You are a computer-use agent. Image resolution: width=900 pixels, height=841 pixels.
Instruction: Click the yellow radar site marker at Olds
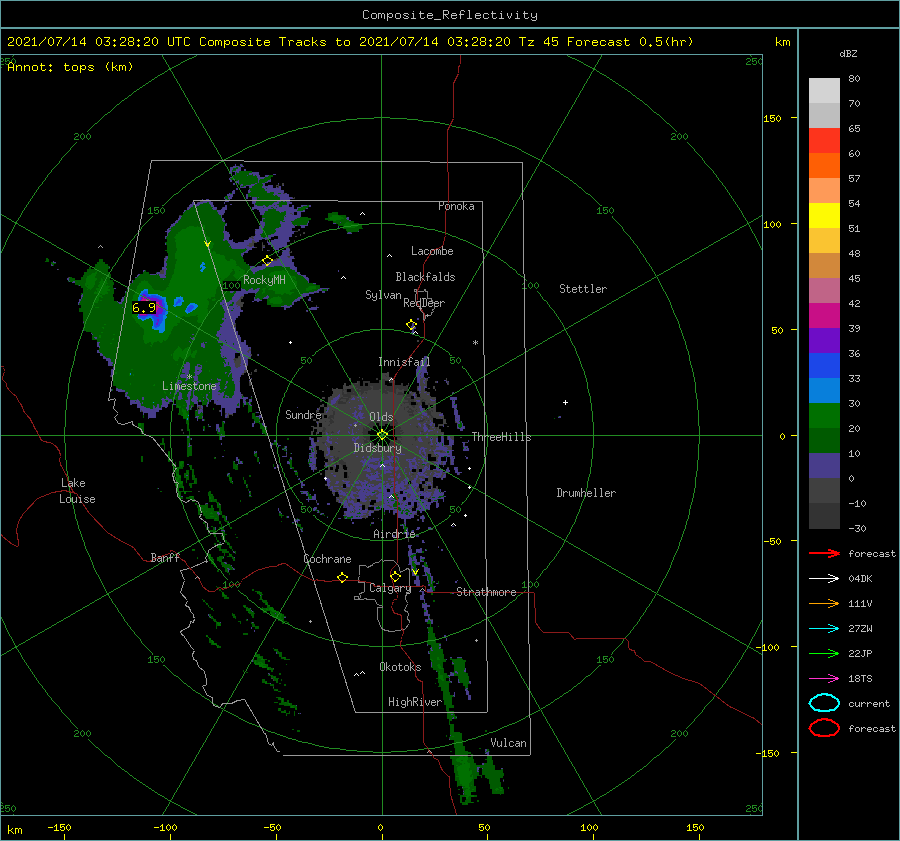(382, 435)
